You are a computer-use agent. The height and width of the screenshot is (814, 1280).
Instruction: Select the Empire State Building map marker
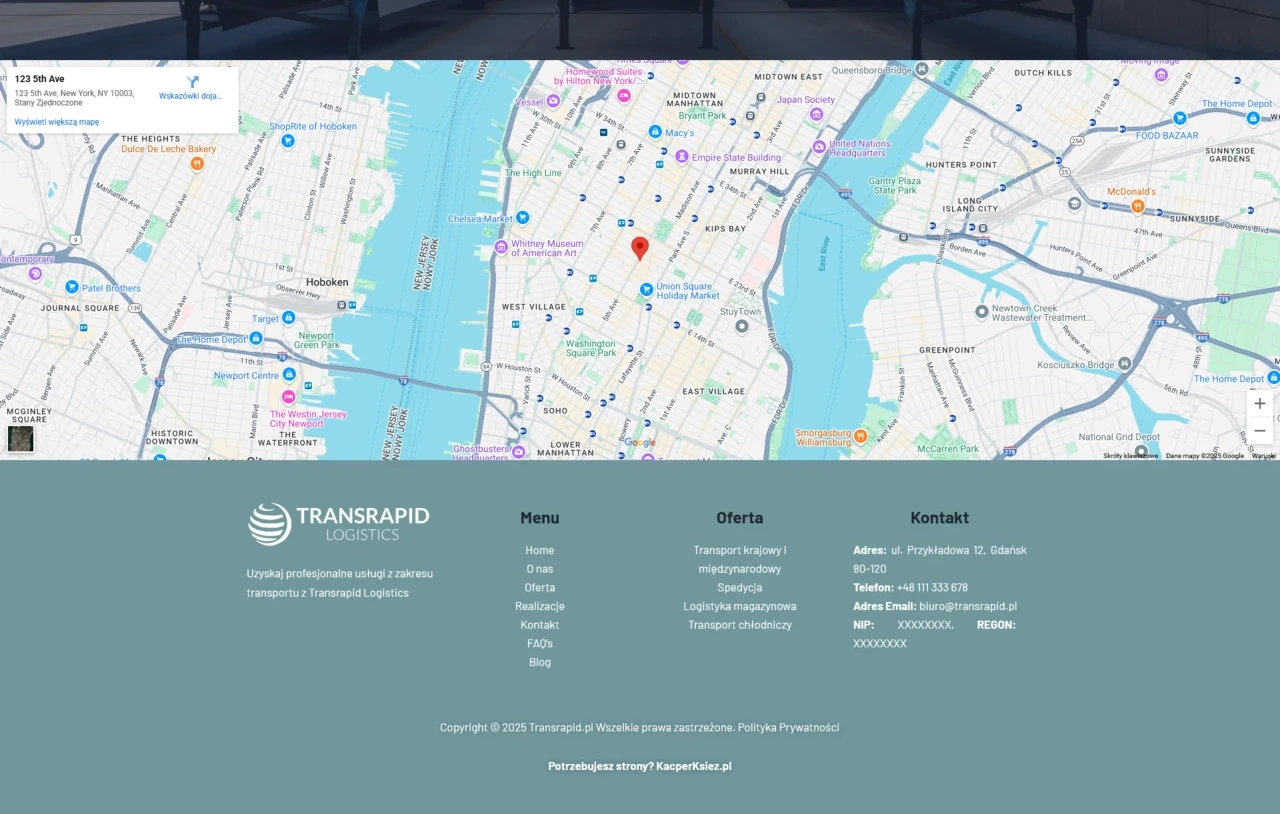(x=682, y=157)
